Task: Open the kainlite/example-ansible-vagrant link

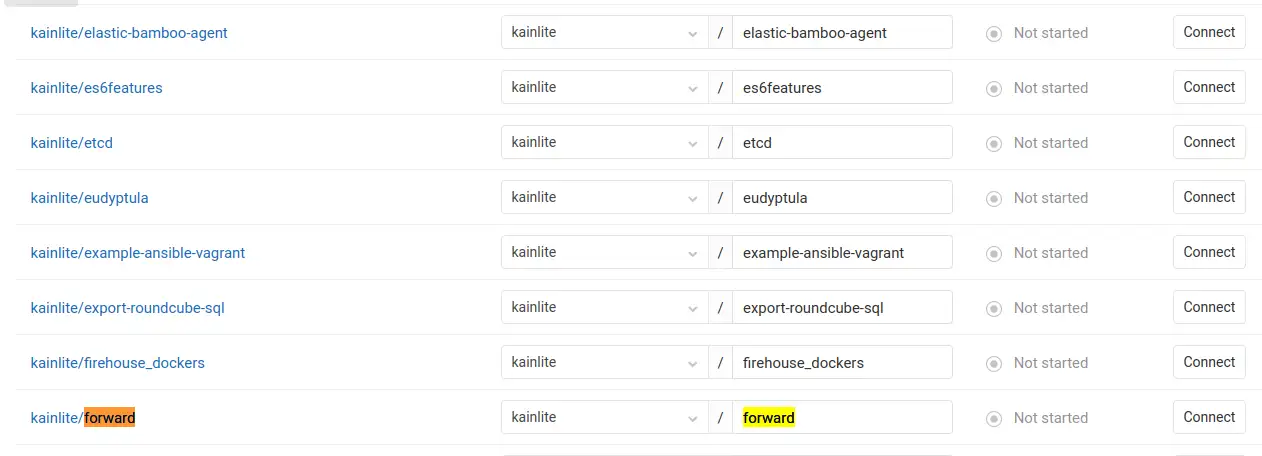Action: pyautogui.click(x=138, y=253)
